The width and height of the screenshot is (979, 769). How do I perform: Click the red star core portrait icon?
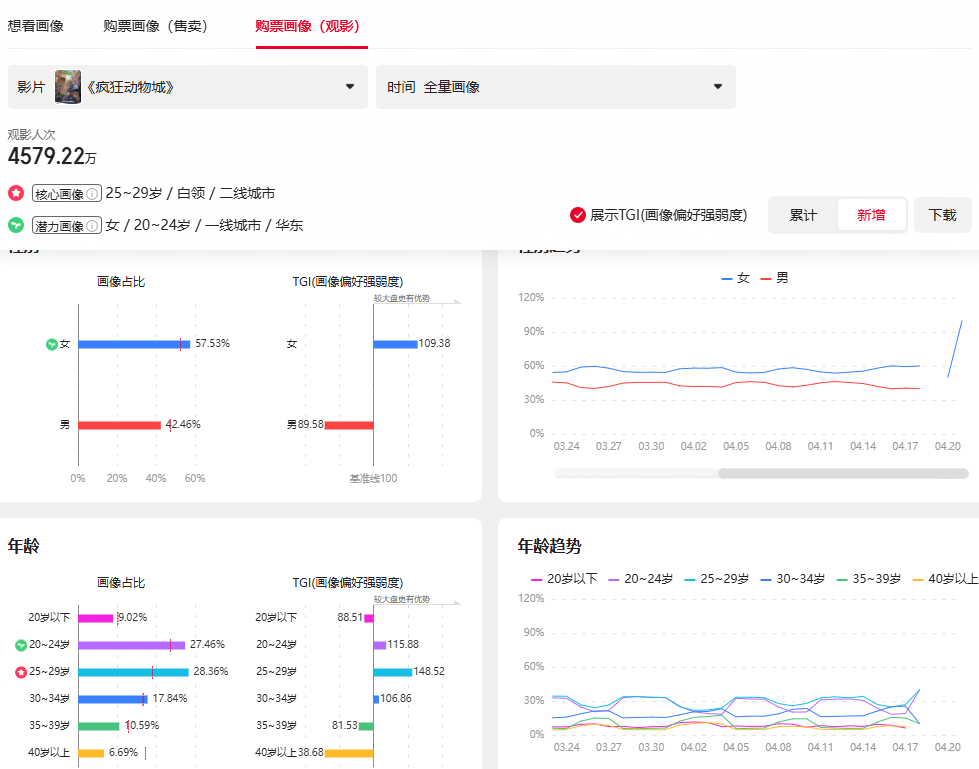pos(16,193)
